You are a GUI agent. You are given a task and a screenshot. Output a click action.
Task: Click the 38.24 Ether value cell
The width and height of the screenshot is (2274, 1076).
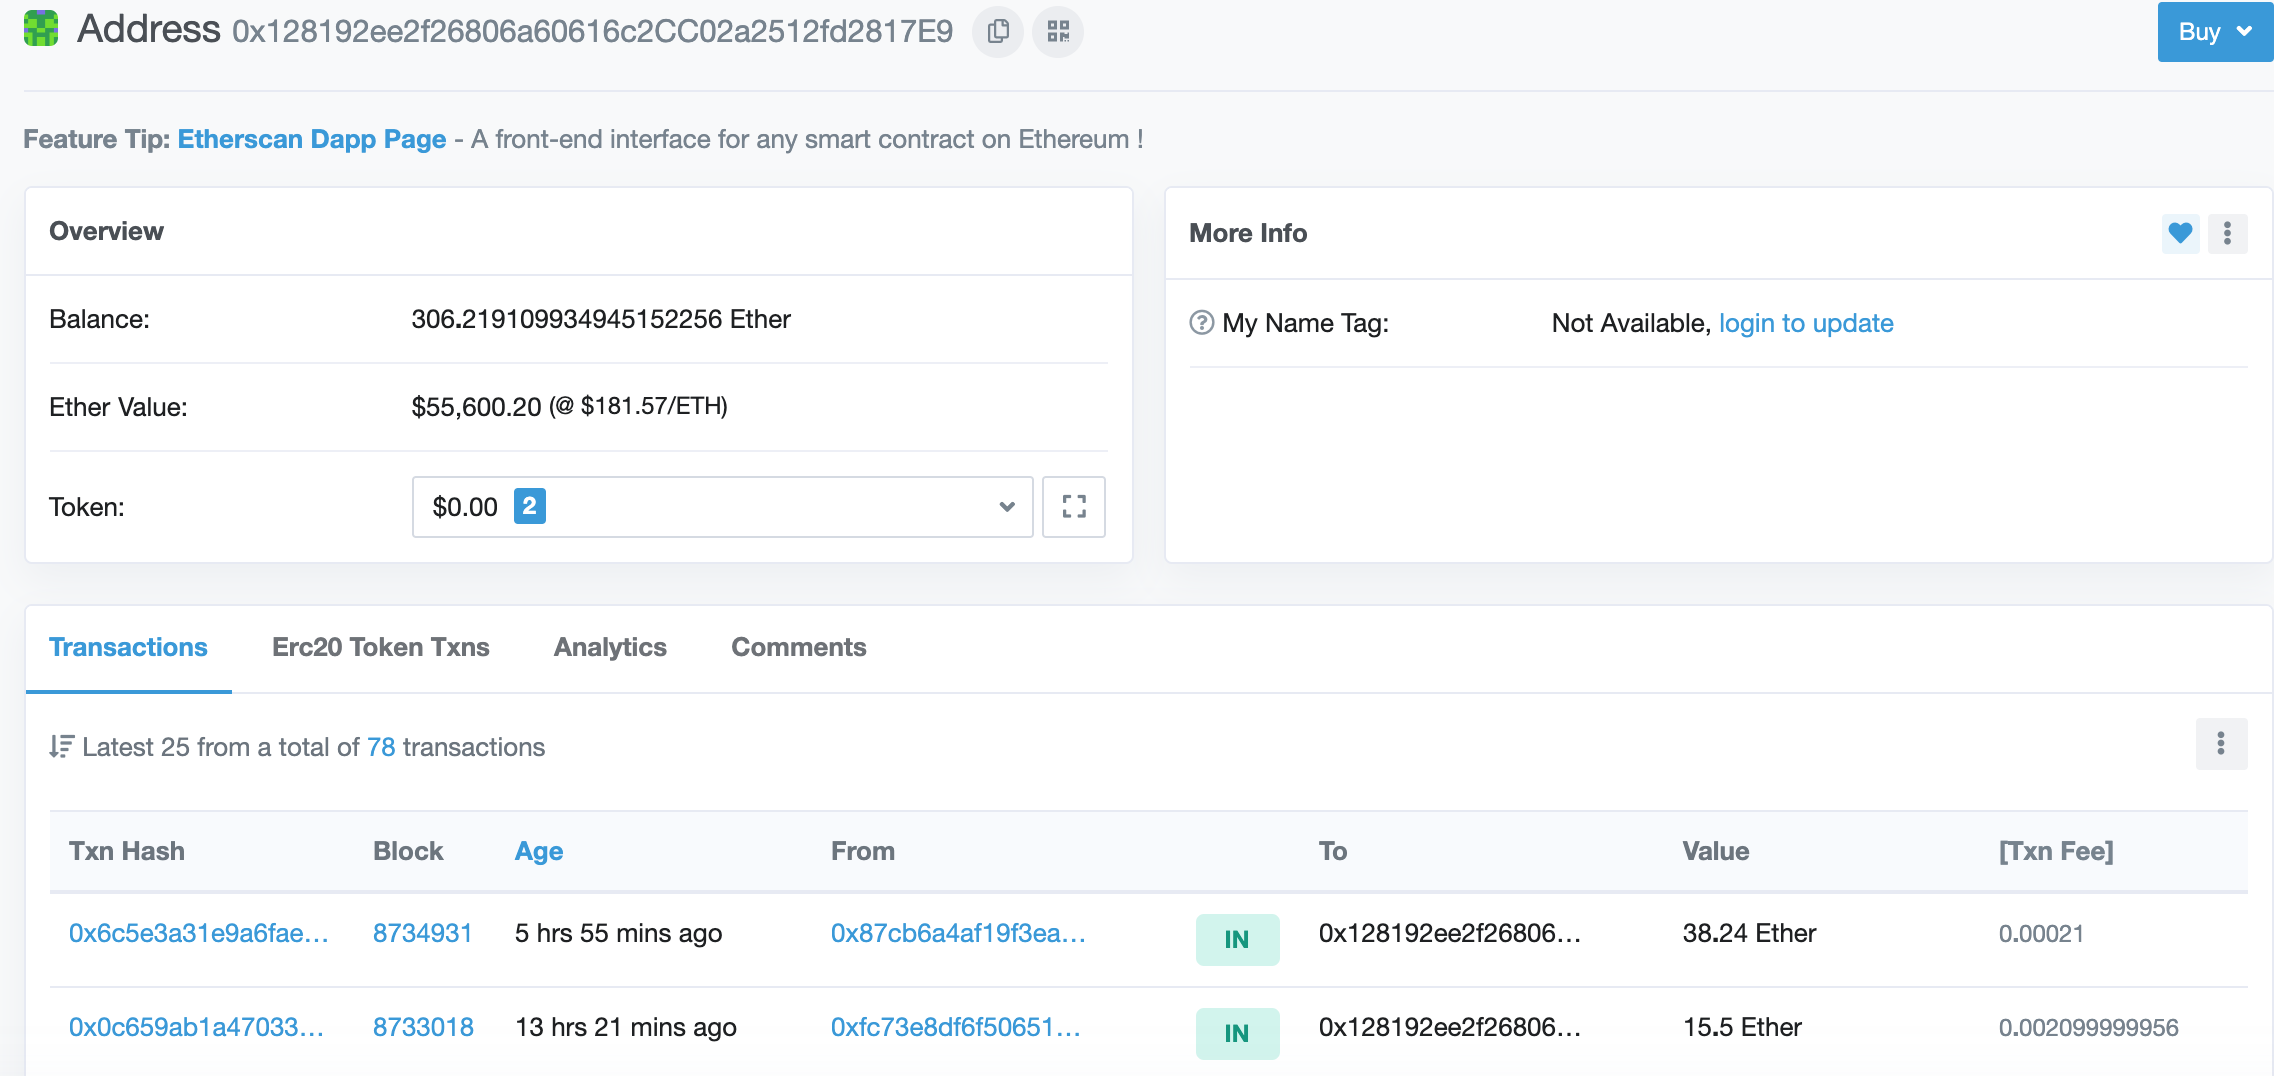(1749, 933)
